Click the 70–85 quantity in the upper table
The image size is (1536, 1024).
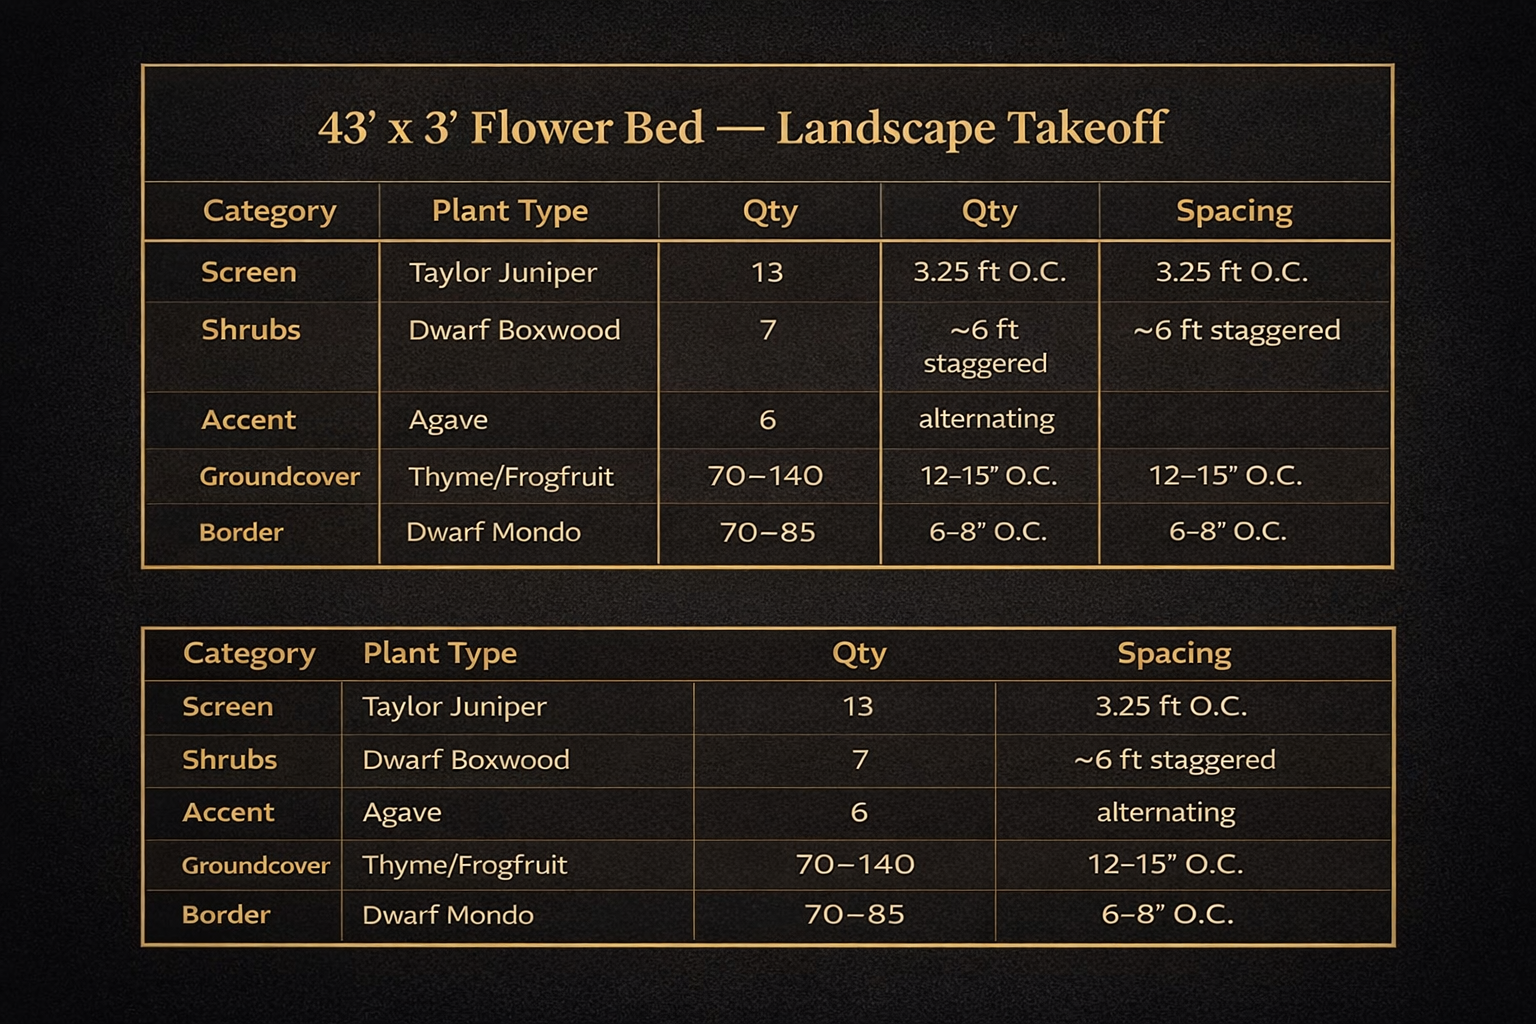coord(767,532)
